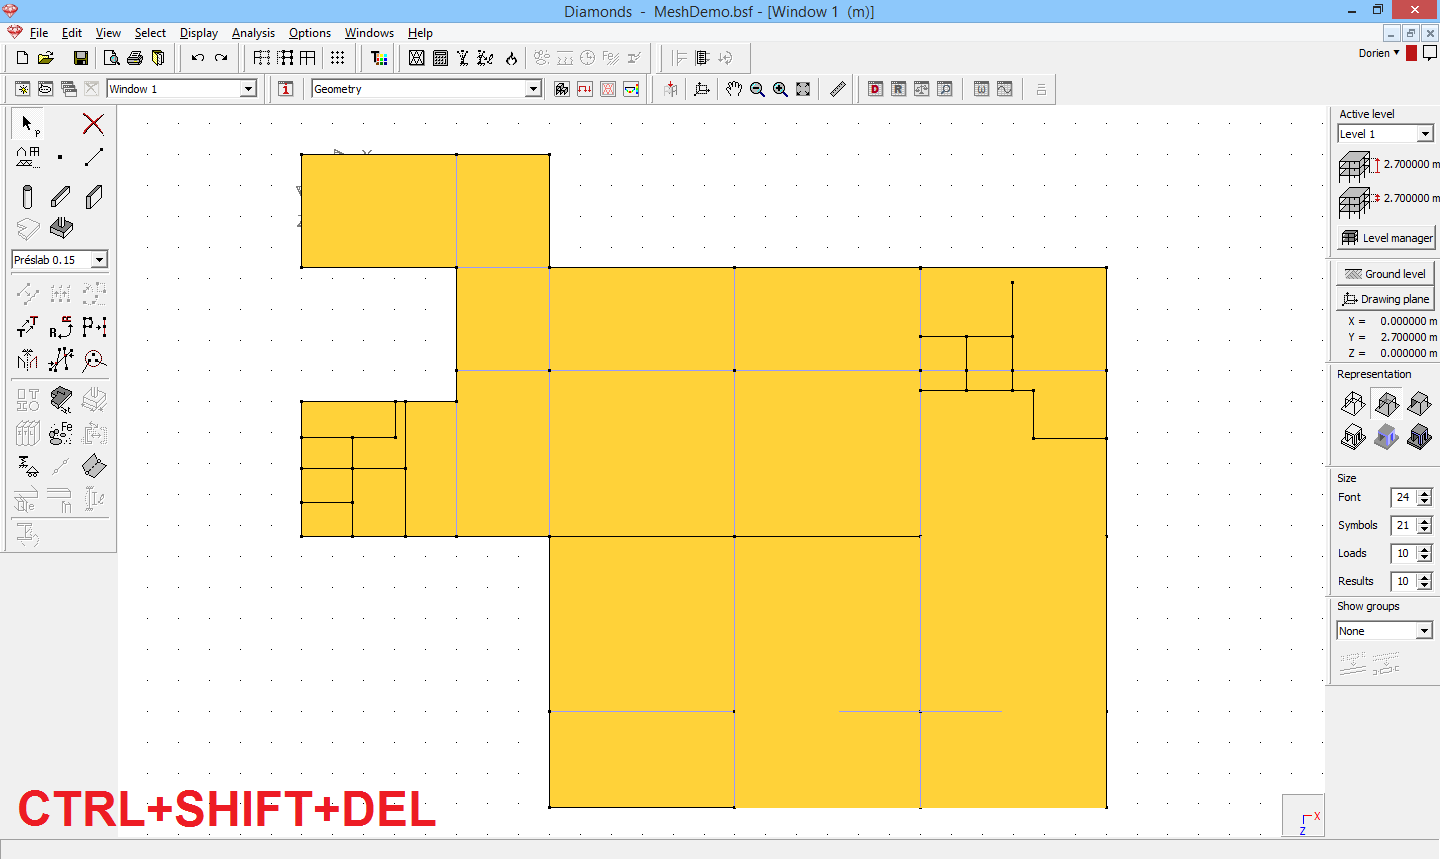This screenshot has width=1440, height=860.
Task: Pick the red X delete tool
Action: pos(93,124)
